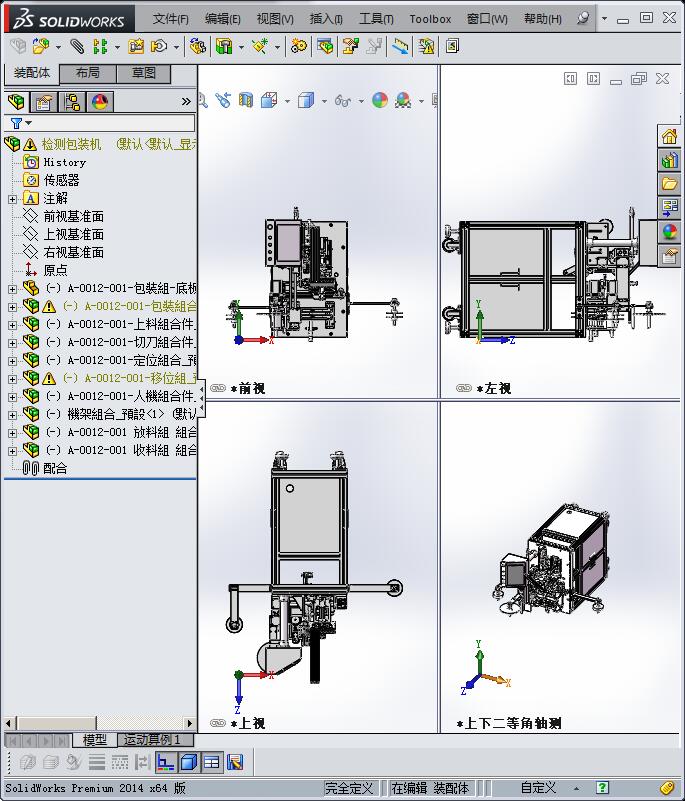Open the Display Style dropdown arrow
Screen dimensions: 685x801
[x=324, y=101]
